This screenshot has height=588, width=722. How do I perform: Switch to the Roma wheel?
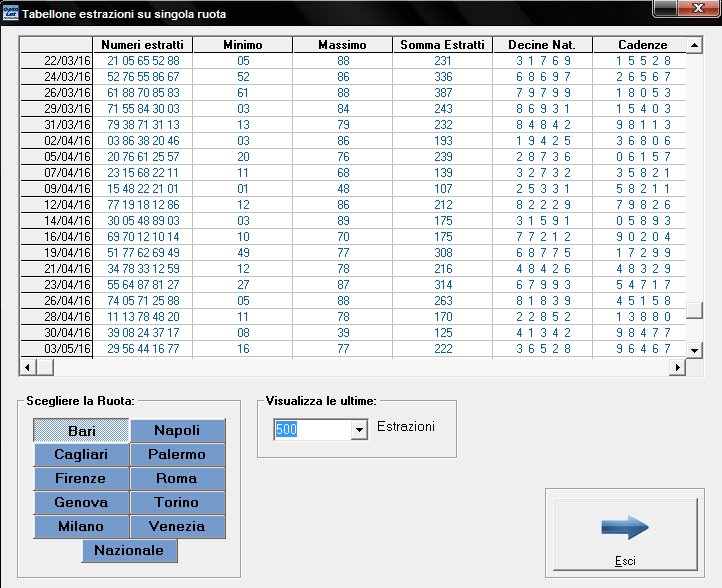[x=178, y=478]
